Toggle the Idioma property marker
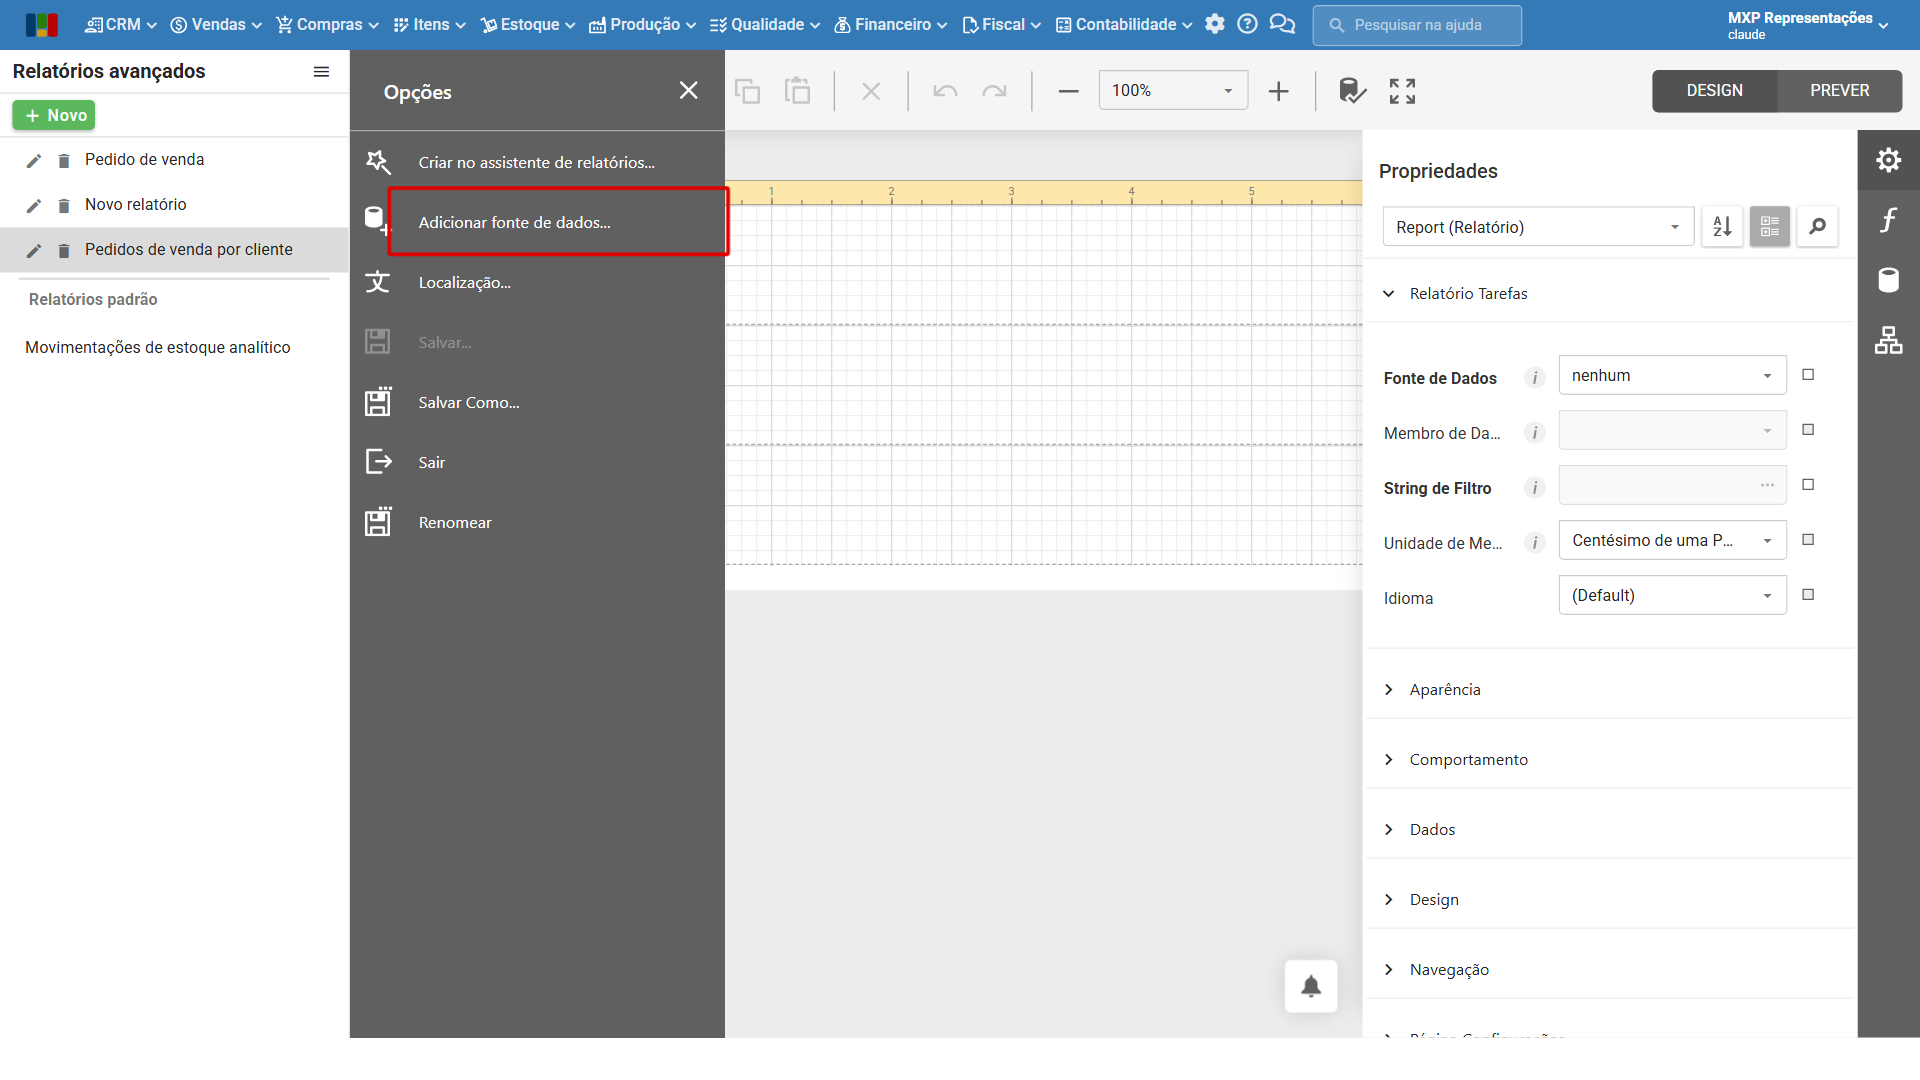The width and height of the screenshot is (1920, 1080). tap(1808, 595)
